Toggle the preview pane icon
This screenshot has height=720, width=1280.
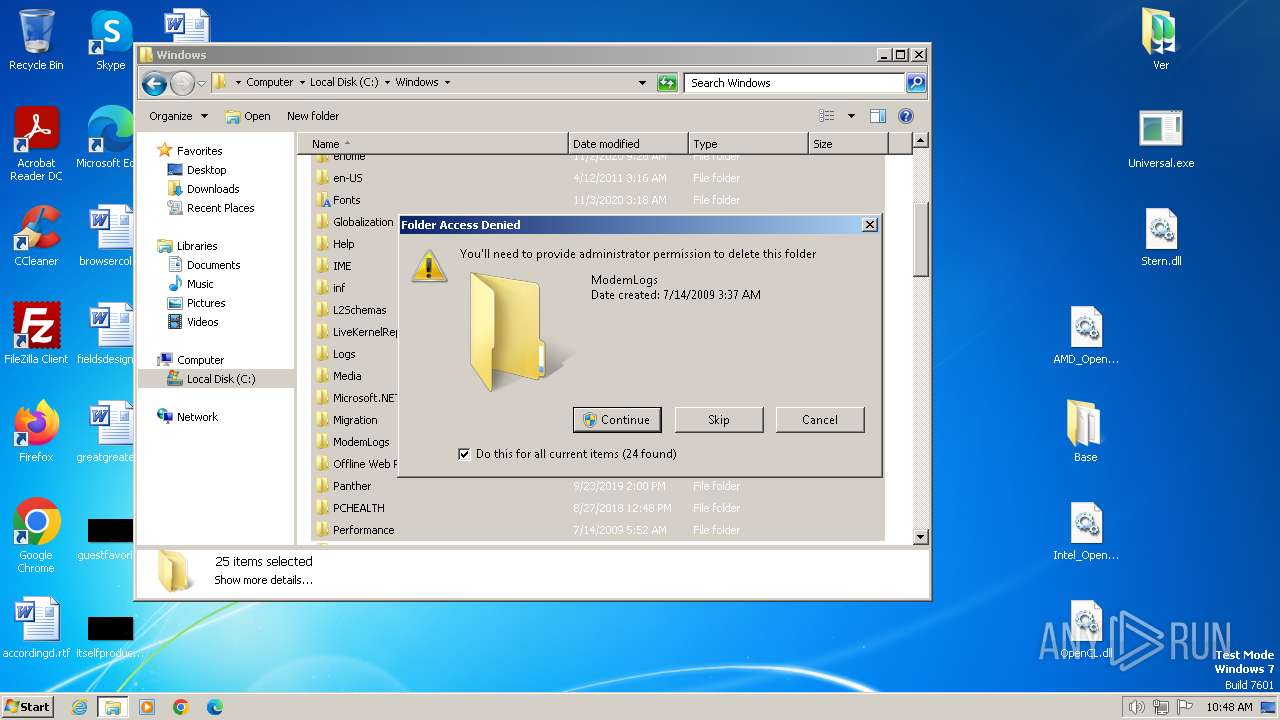pyautogui.click(x=878, y=116)
